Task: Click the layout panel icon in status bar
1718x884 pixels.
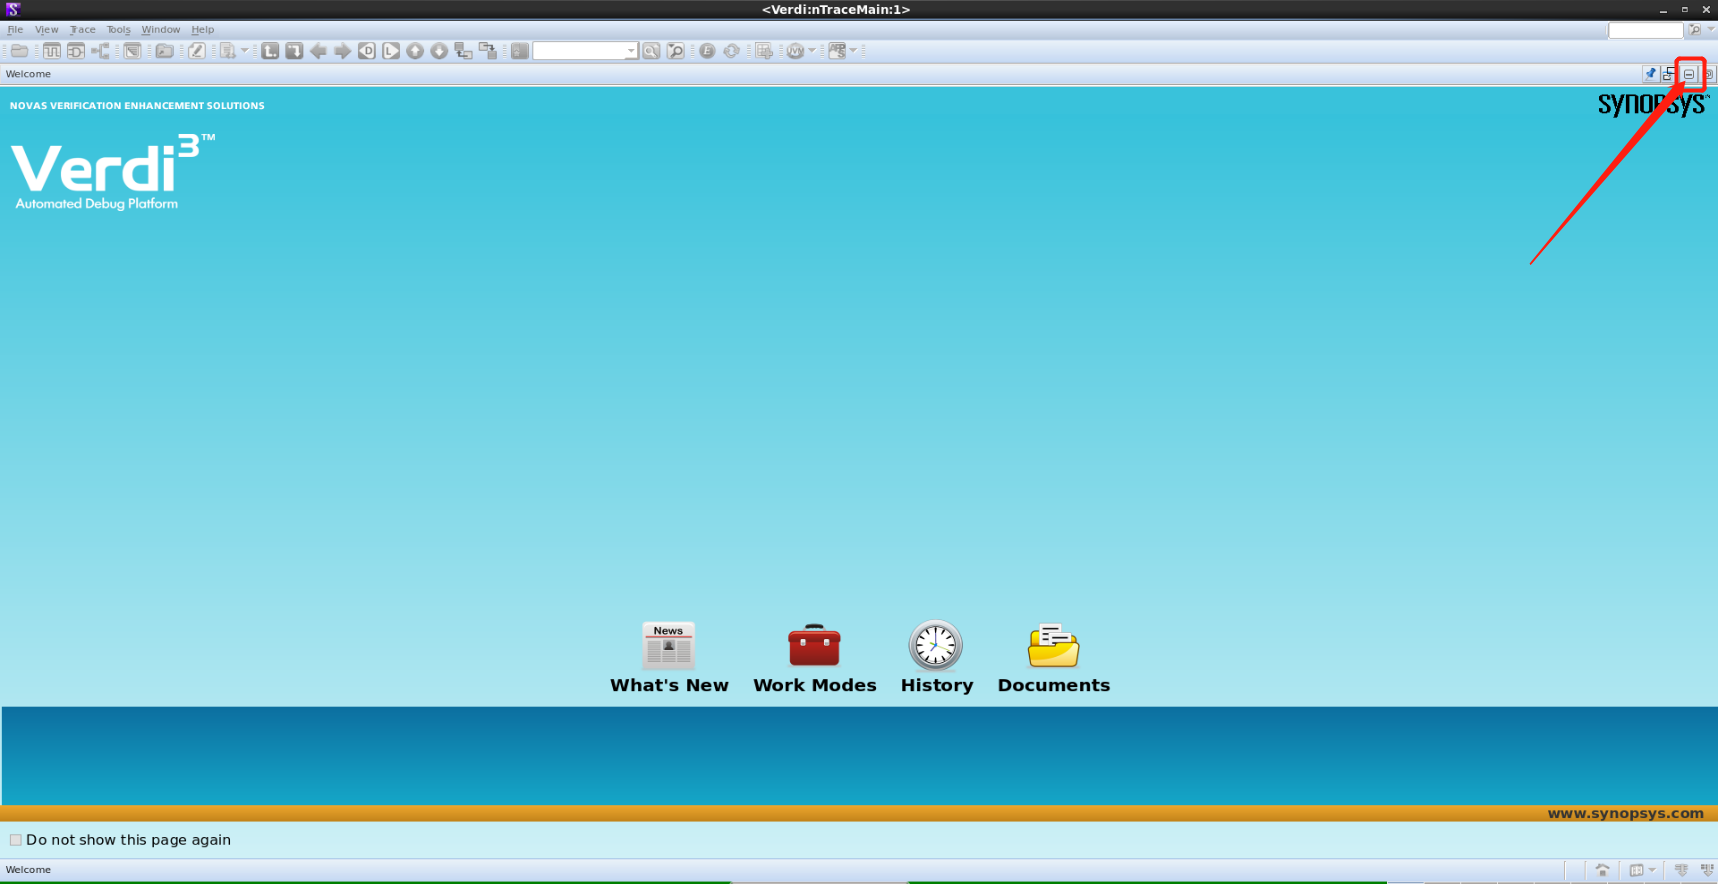Action: [x=1636, y=870]
